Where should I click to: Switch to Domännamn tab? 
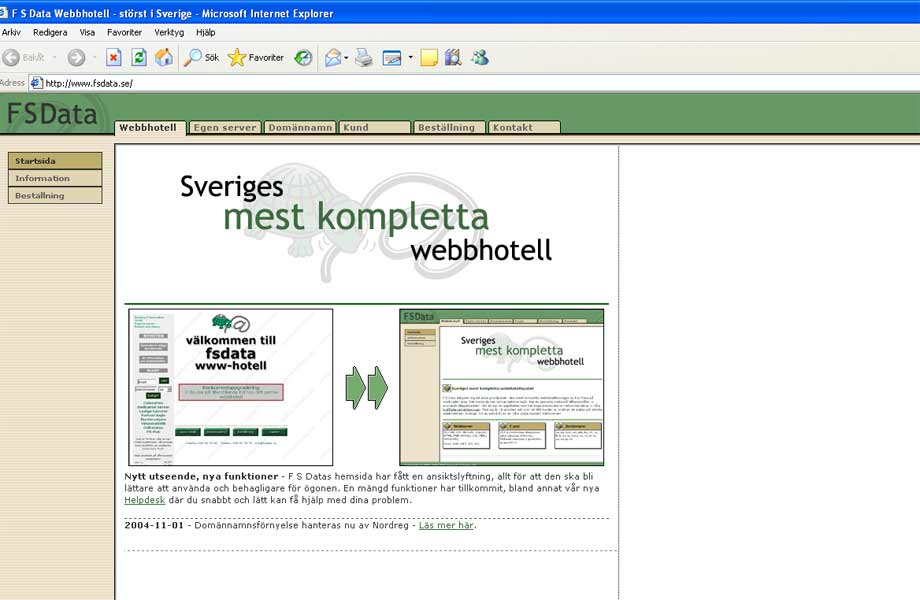pos(300,127)
